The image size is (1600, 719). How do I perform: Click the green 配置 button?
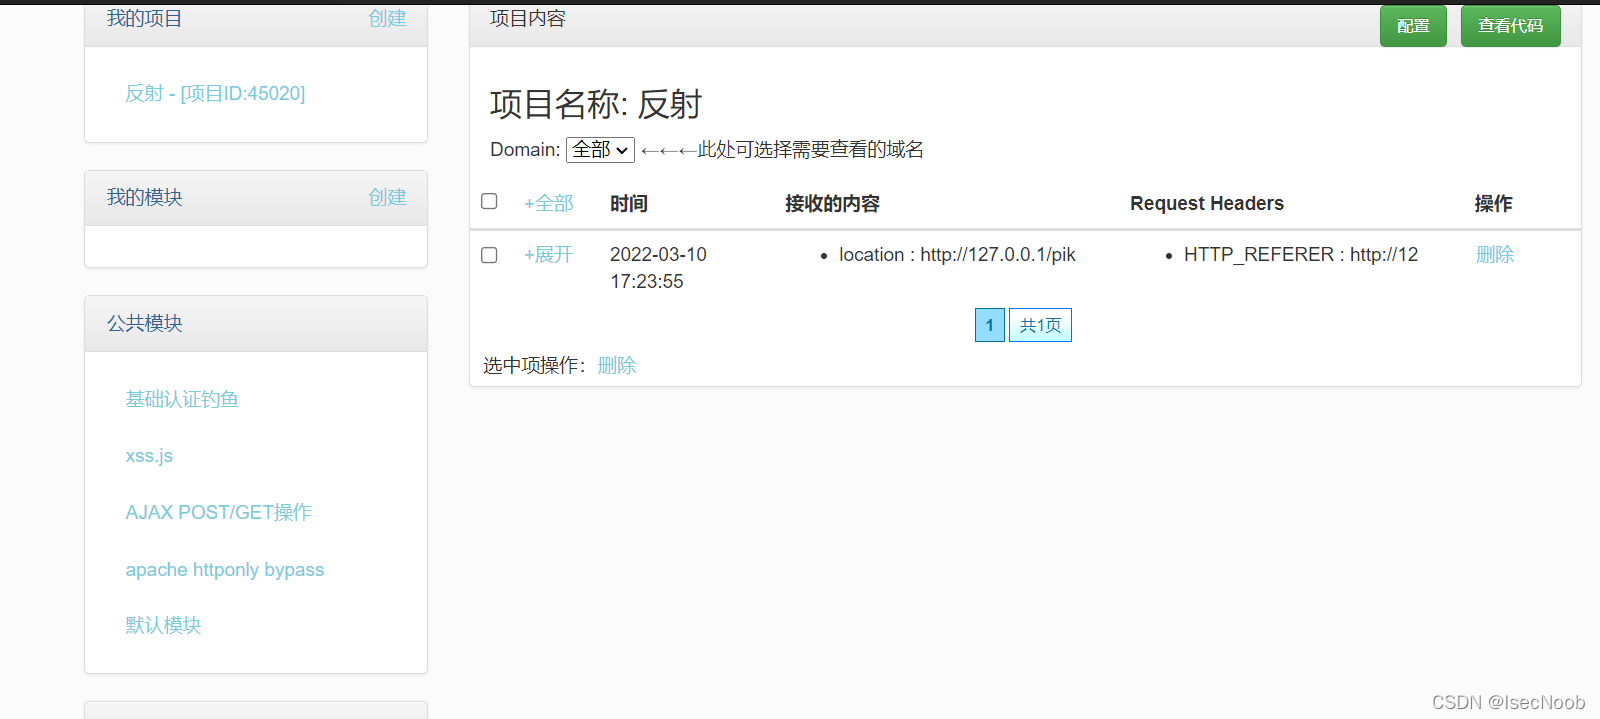[x=1413, y=26]
